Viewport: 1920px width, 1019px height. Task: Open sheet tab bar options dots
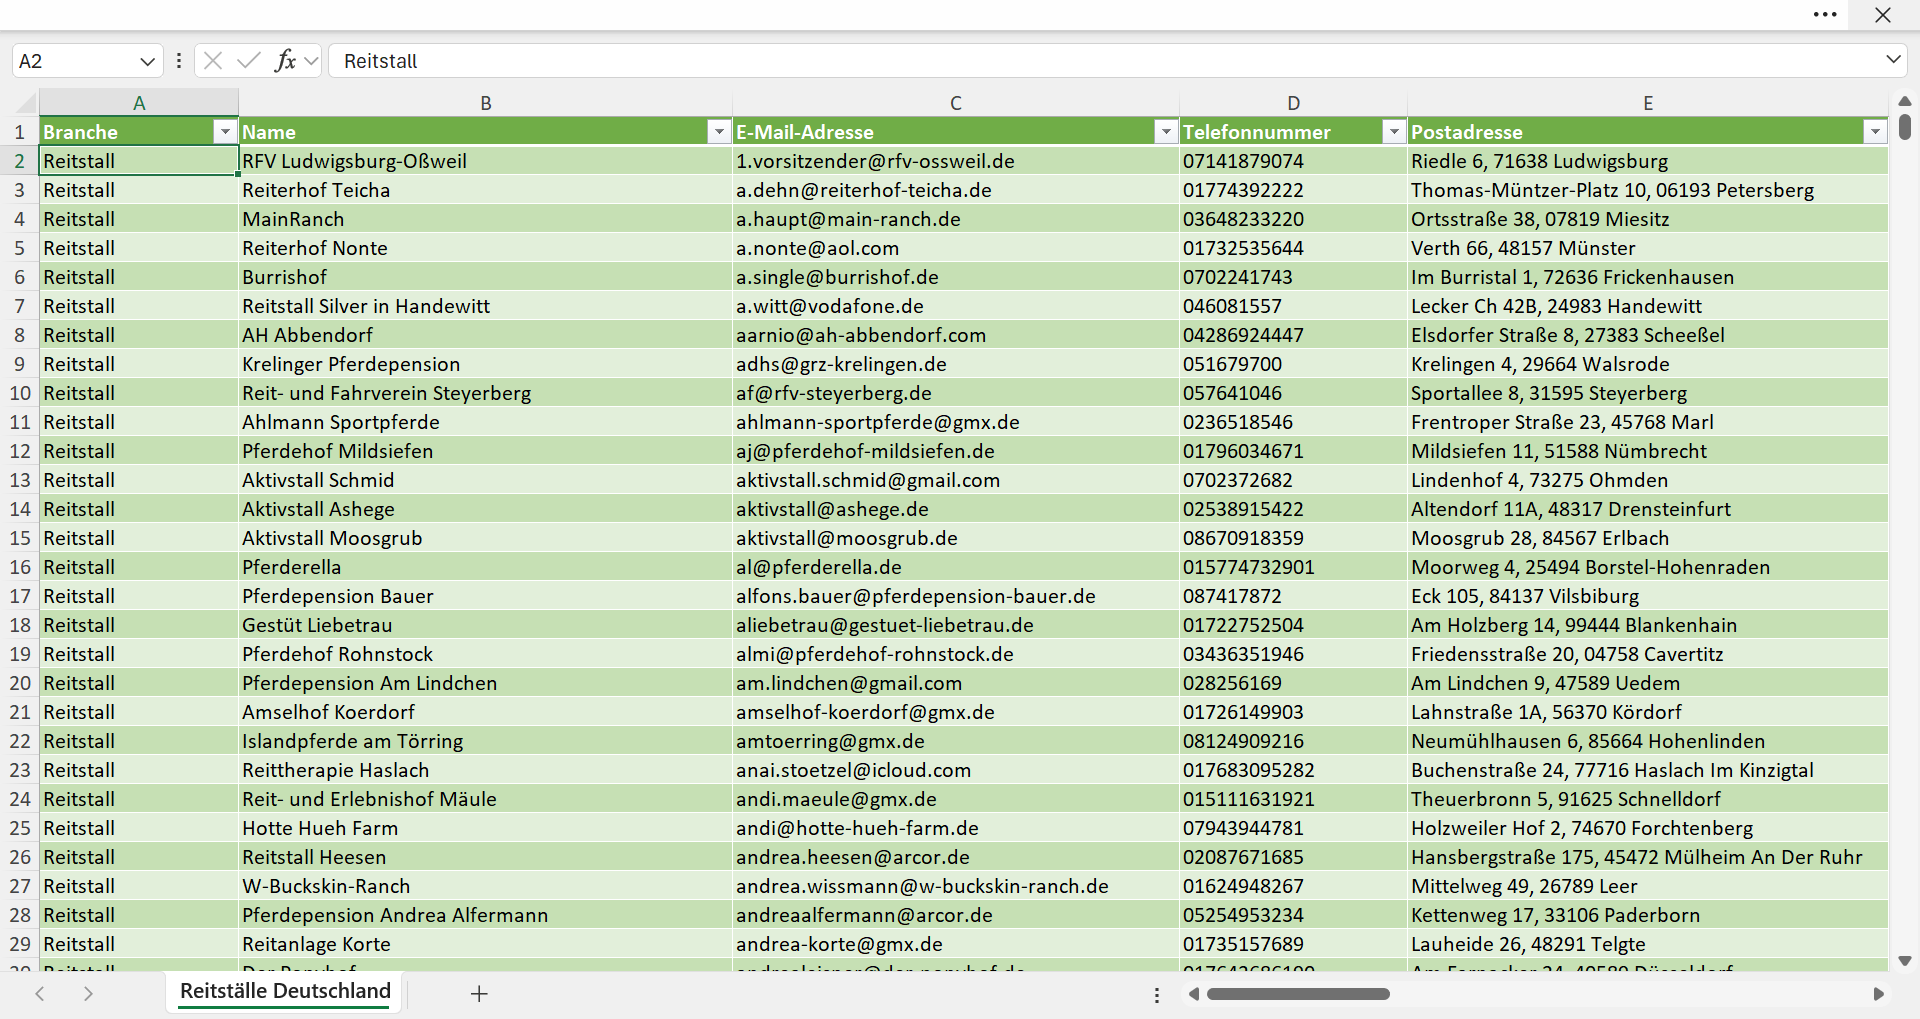1157,995
